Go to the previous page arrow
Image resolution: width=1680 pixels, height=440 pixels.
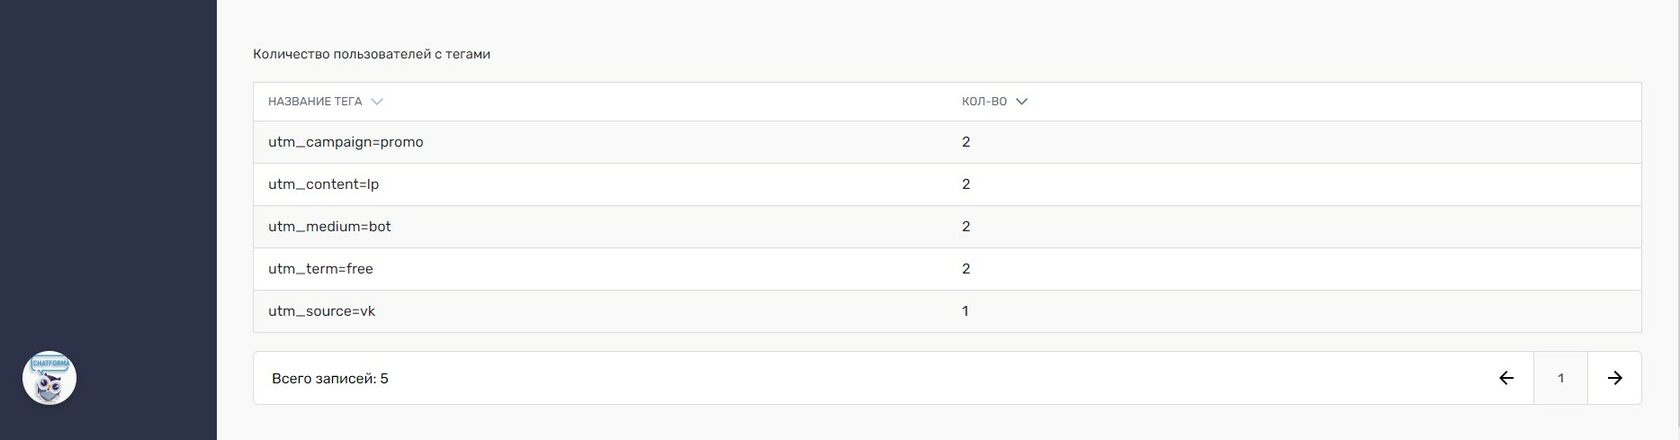point(1506,378)
